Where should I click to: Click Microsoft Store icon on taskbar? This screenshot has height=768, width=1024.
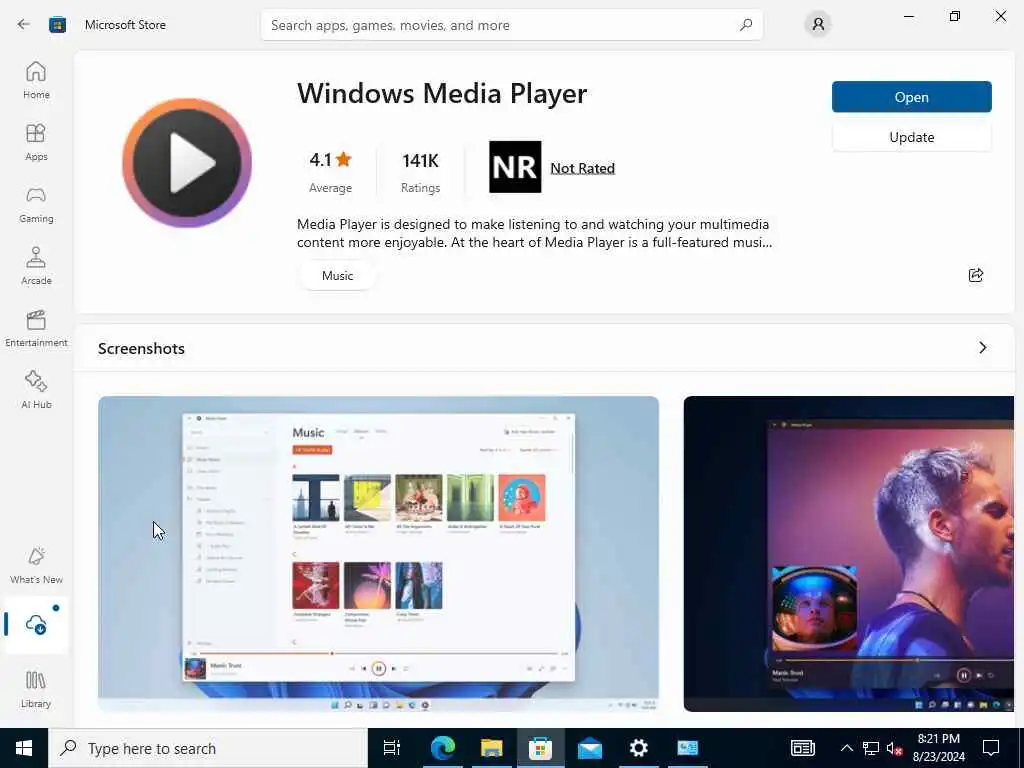click(540, 748)
